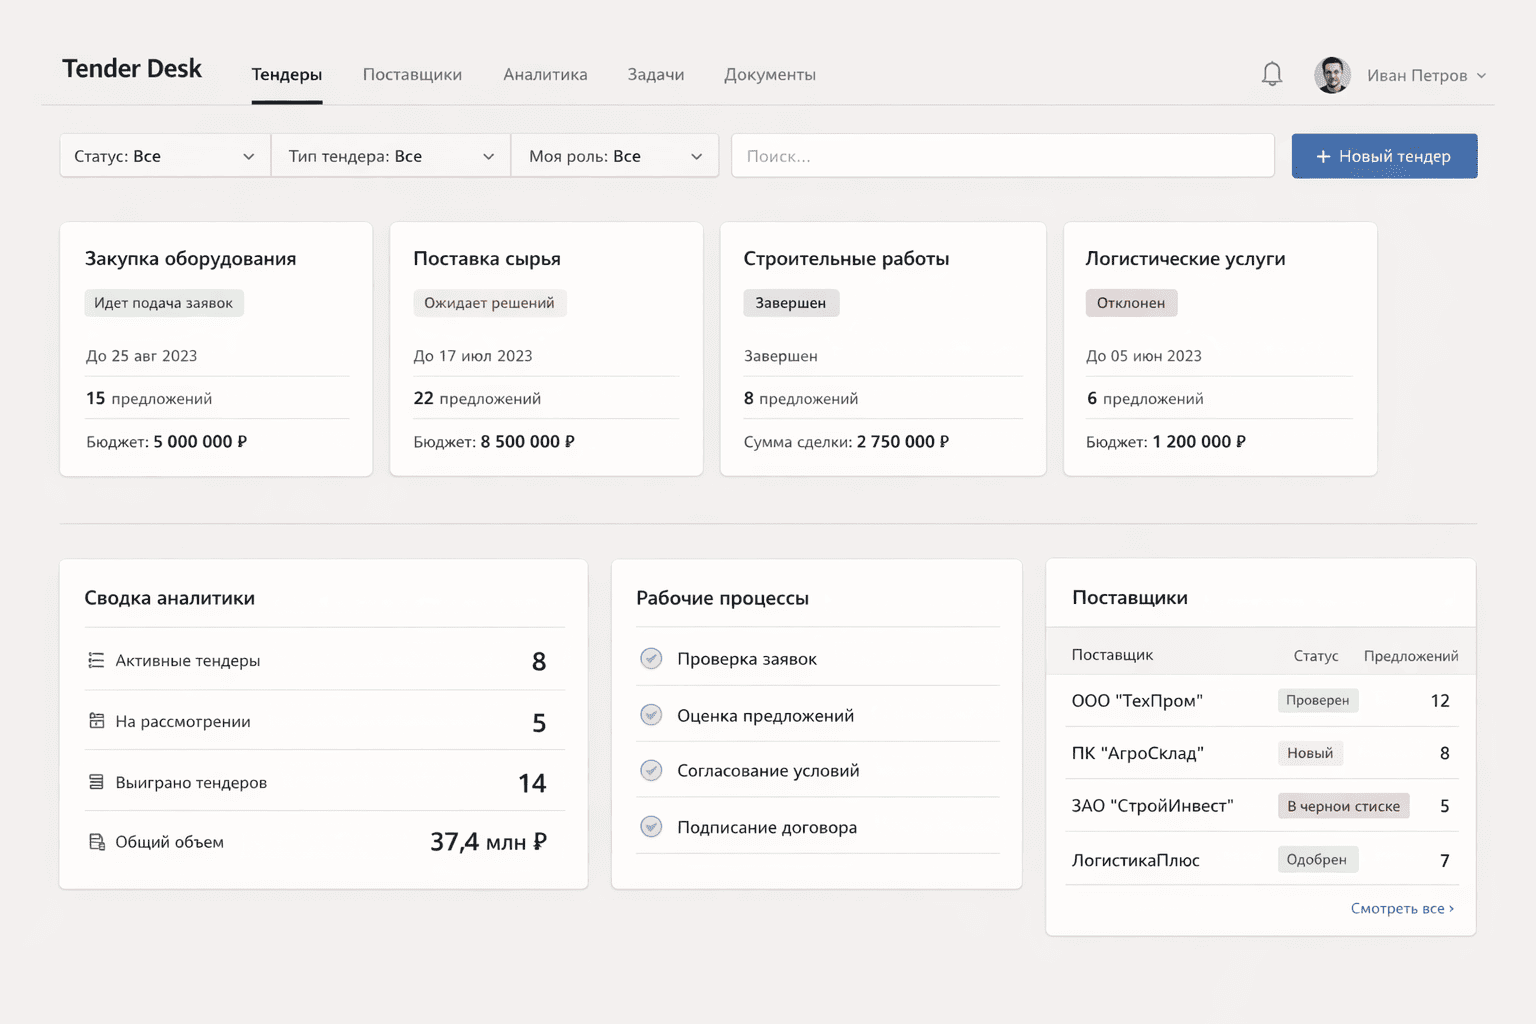Image resolution: width=1536 pixels, height=1024 pixels.
Task: Click the plus icon in Новый тендер
Action: coord(1322,156)
